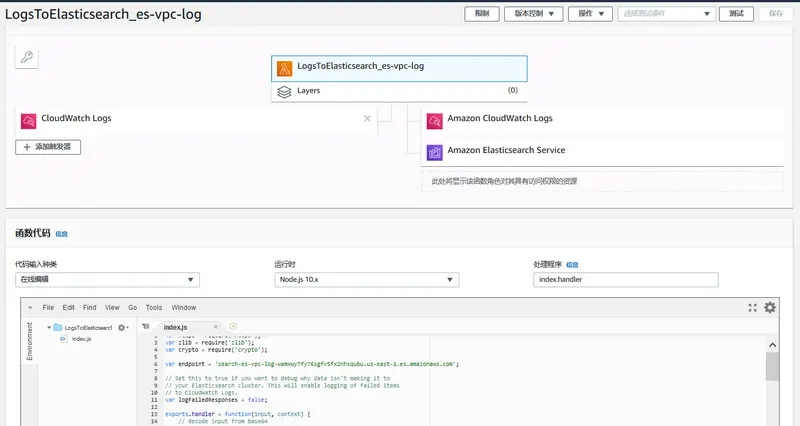Select the LogsToElasticsearch_es-vpc-log function box
The height and width of the screenshot is (426, 800).
399,68
